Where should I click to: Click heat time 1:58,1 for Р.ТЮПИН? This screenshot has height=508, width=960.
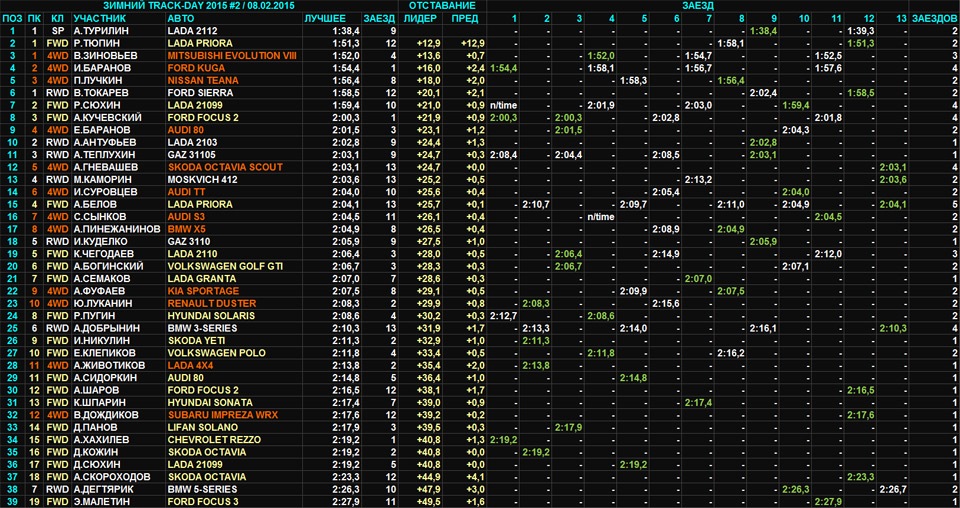[730, 43]
